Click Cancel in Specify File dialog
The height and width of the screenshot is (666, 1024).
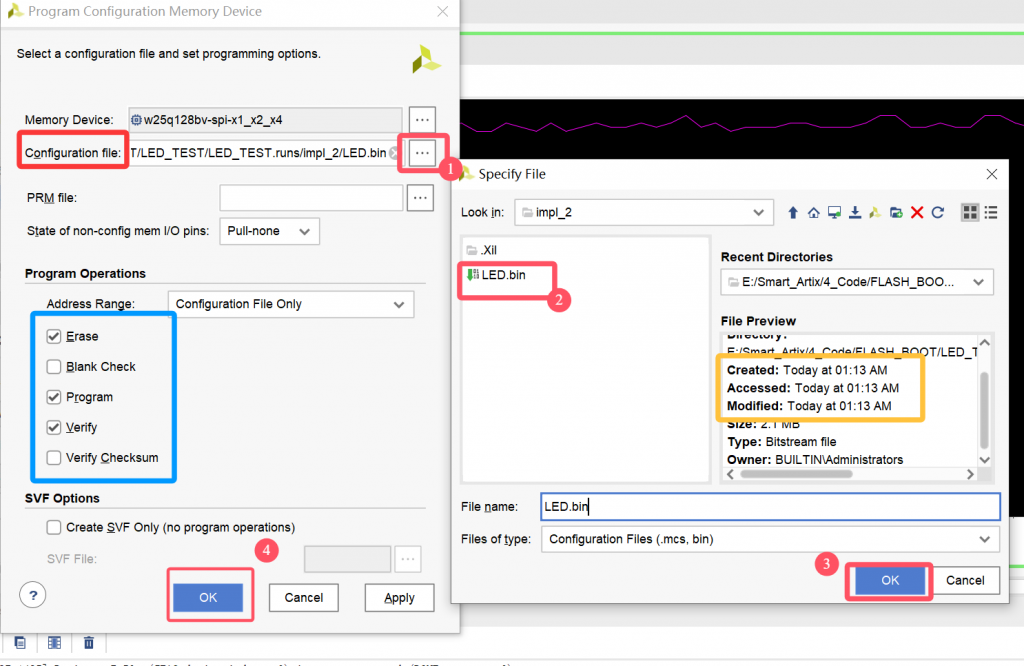pos(965,580)
